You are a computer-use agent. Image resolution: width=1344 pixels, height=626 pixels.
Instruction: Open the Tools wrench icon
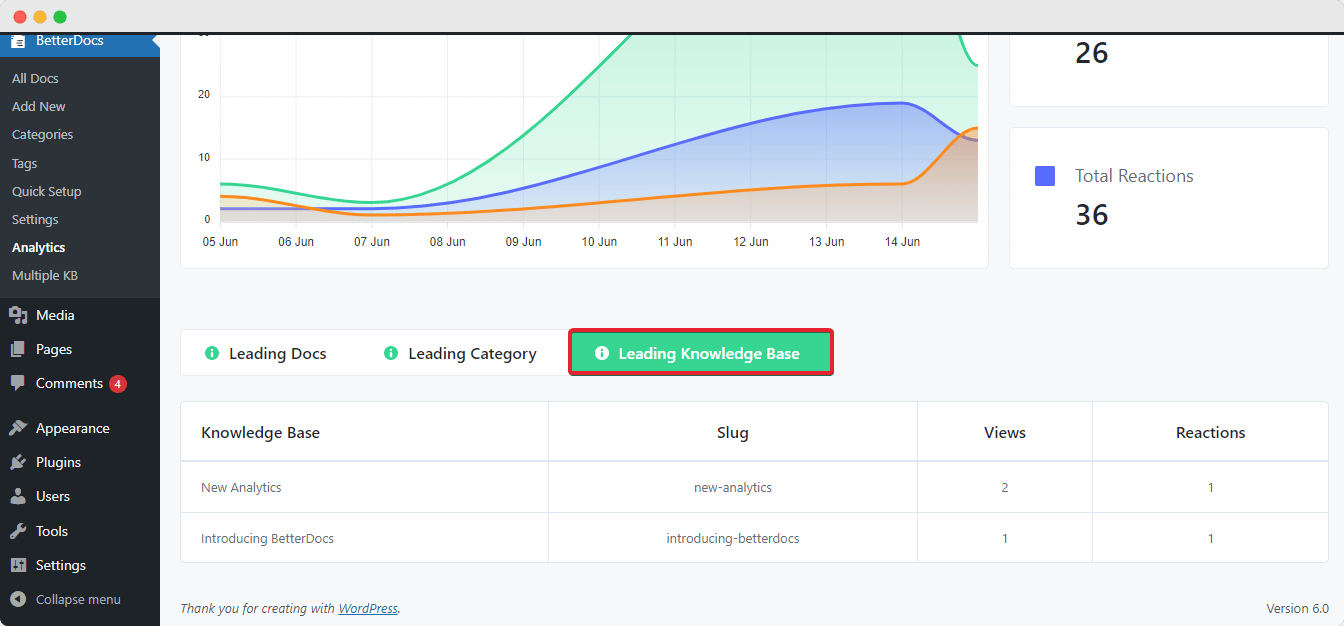click(17, 530)
